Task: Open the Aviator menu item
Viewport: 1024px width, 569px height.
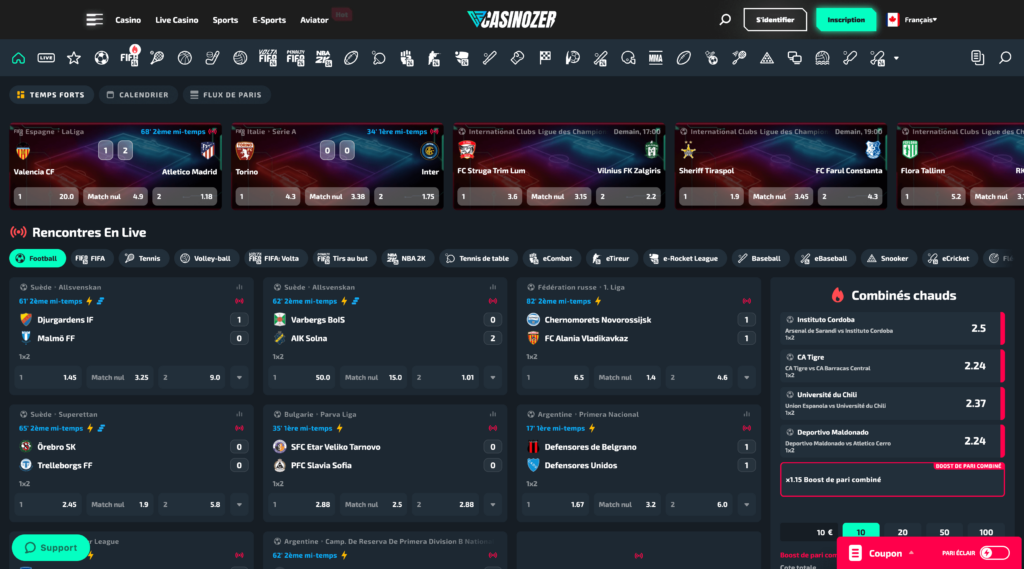Action: [314, 20]
